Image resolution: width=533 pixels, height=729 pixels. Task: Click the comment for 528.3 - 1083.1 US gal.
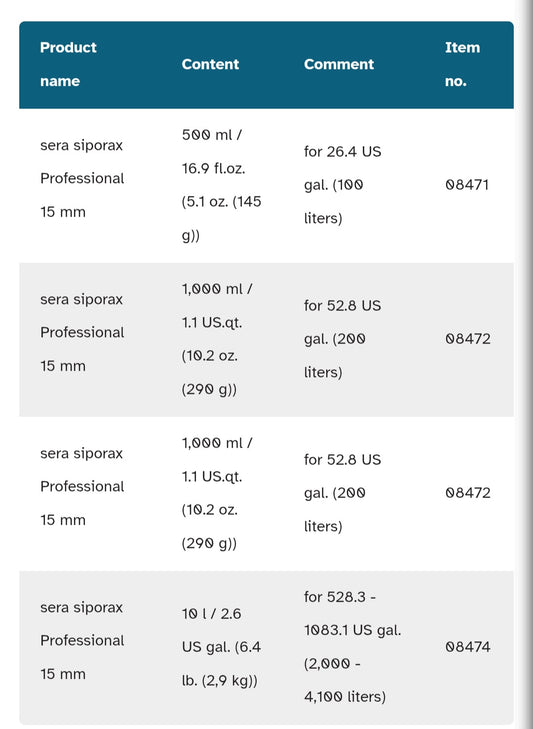tap(353, 647)
